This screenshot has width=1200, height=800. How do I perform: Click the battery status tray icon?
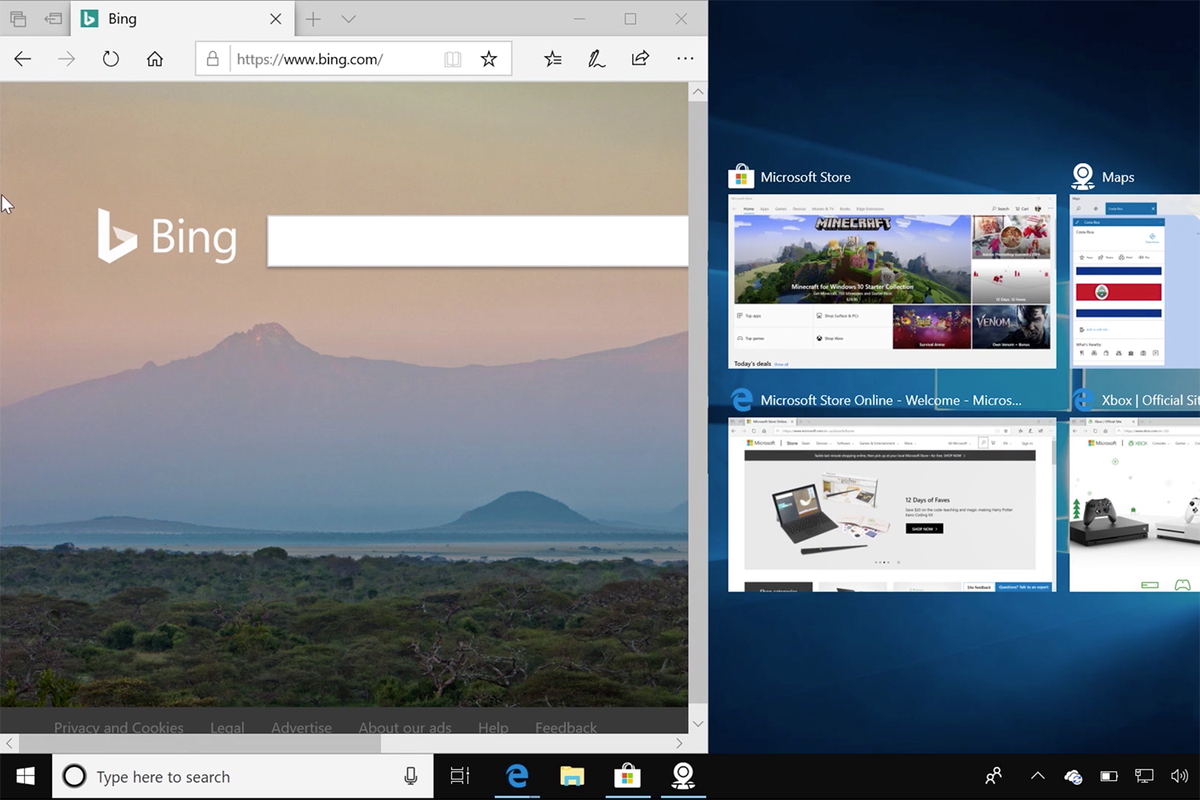pos(1109,777)
